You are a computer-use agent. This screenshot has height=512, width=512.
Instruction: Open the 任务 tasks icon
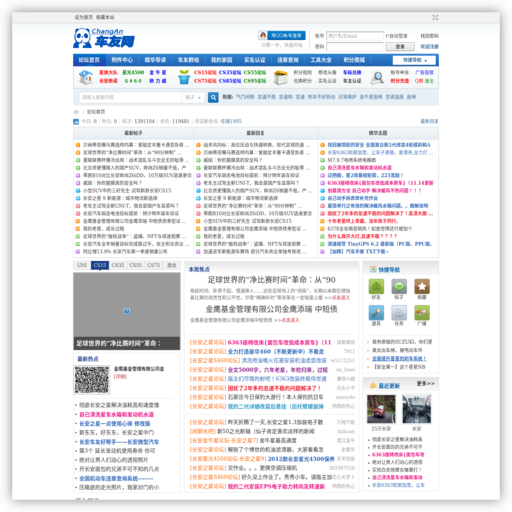(399, 313)
